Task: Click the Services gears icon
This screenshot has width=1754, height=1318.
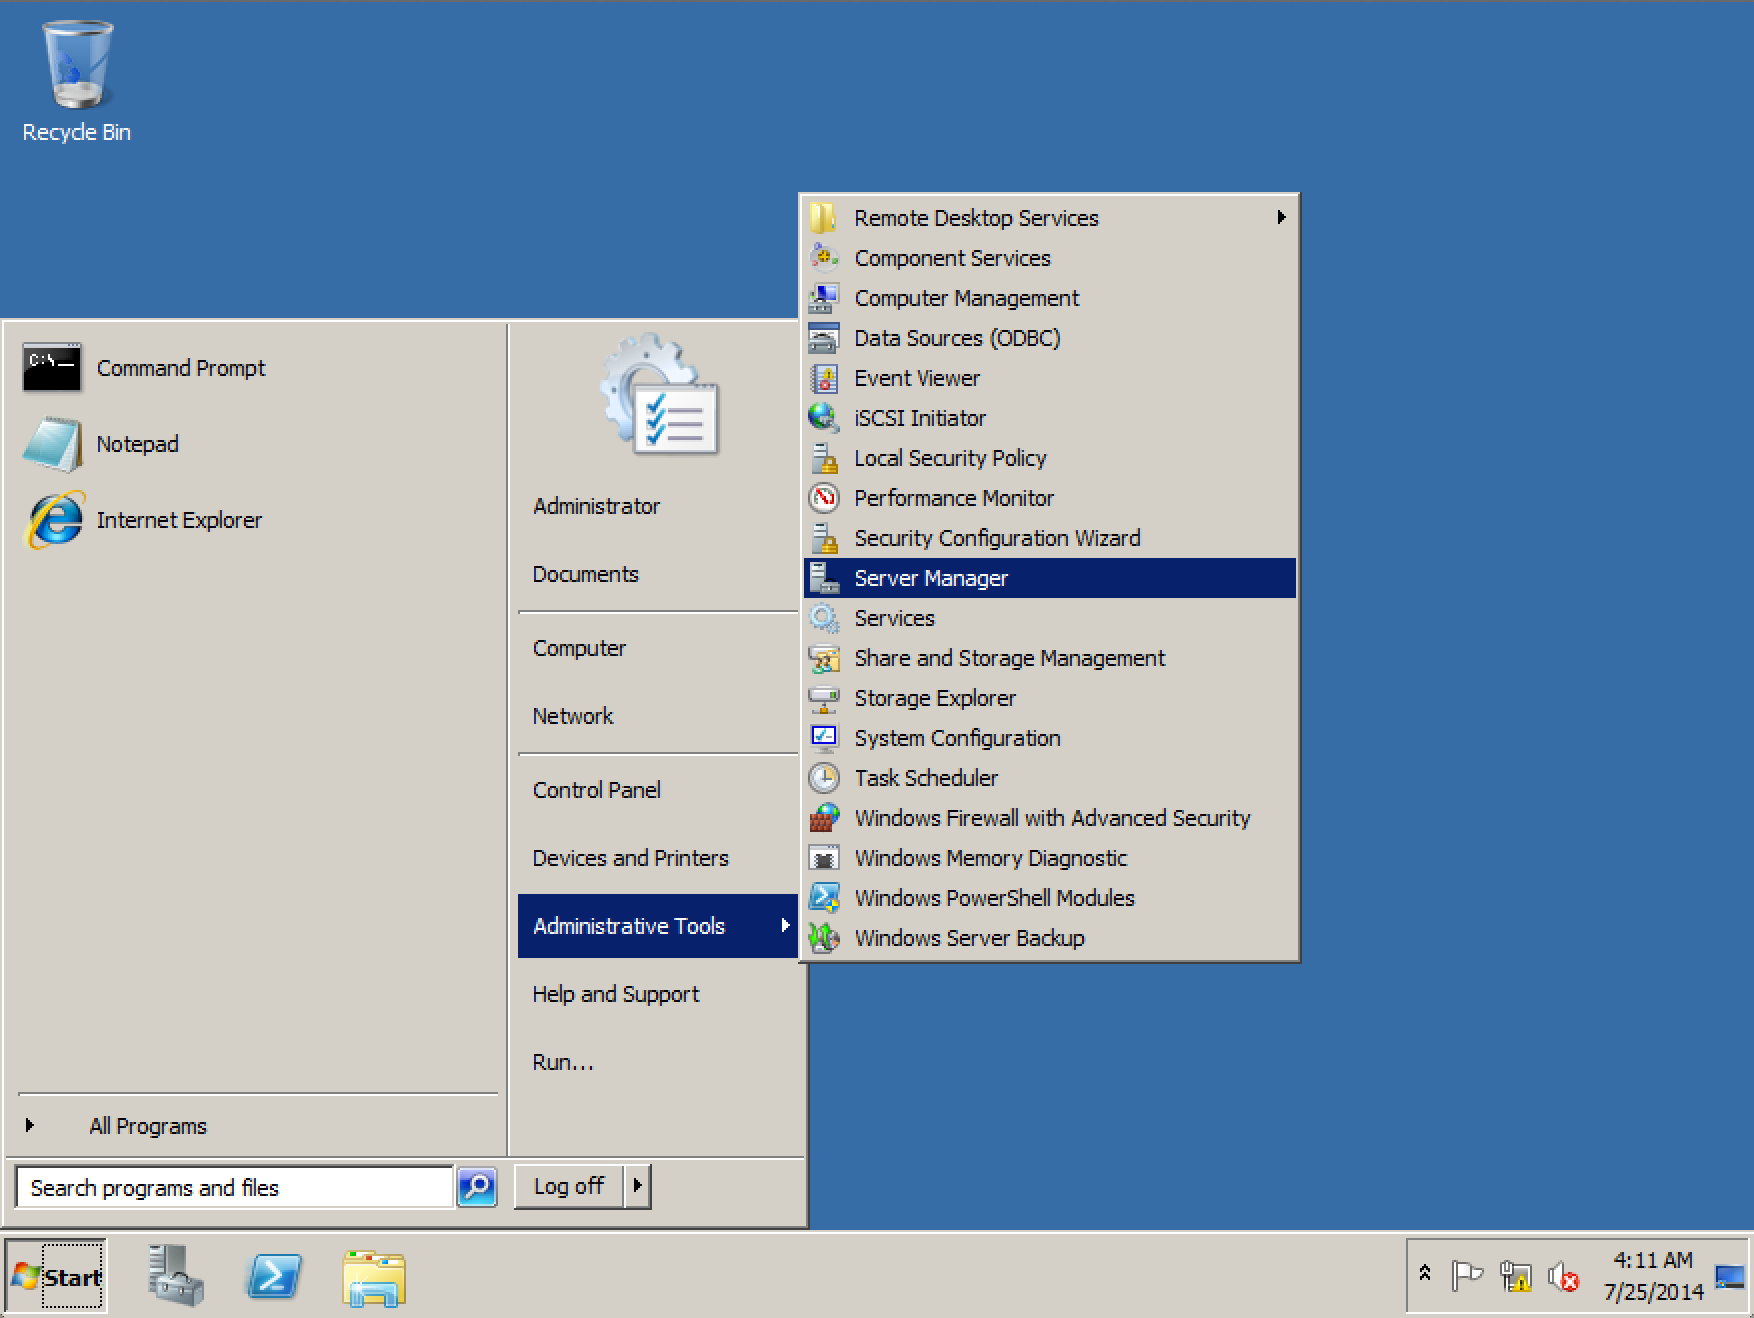Action: point(824,618)
